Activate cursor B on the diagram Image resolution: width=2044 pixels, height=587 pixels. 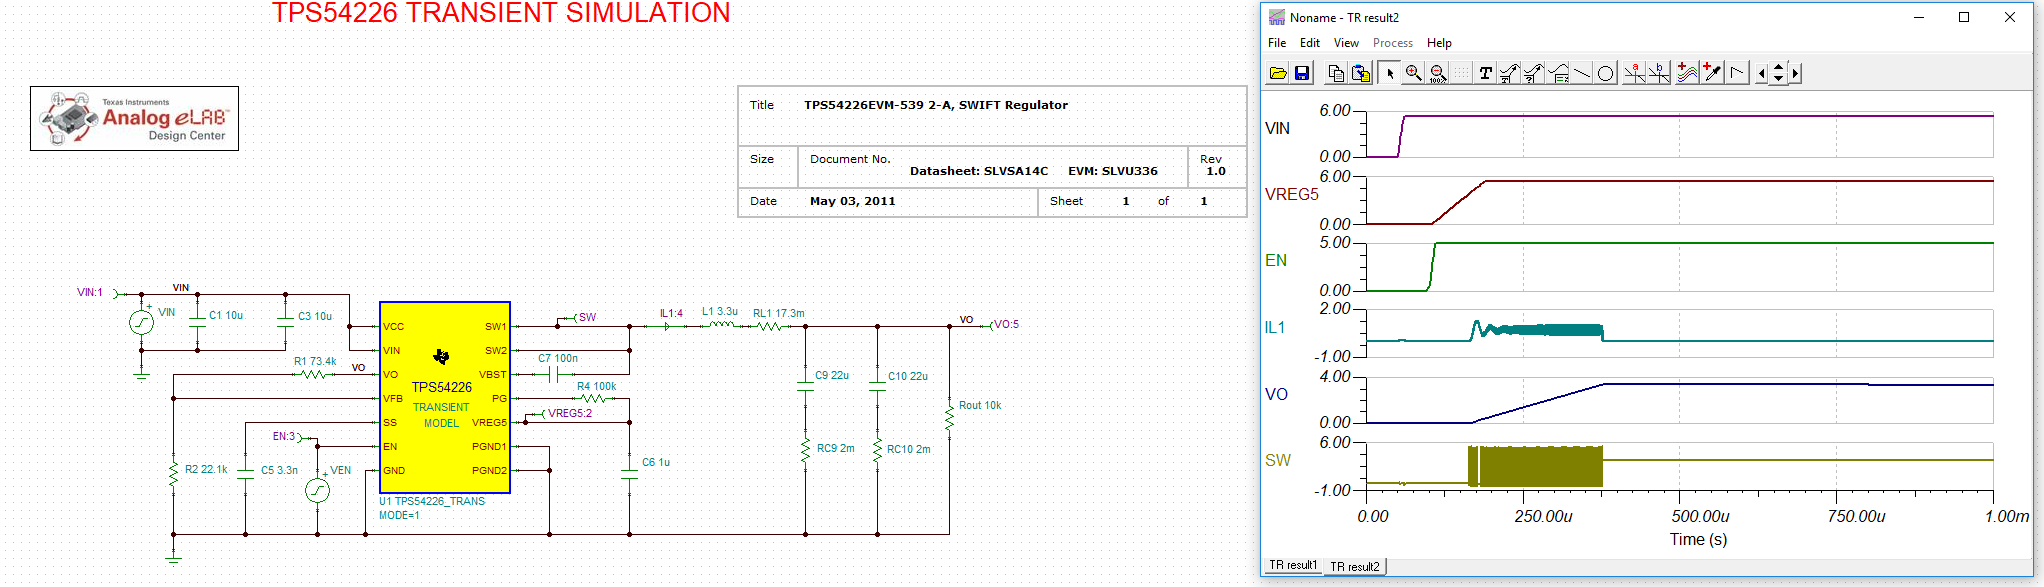[1658, 73]
